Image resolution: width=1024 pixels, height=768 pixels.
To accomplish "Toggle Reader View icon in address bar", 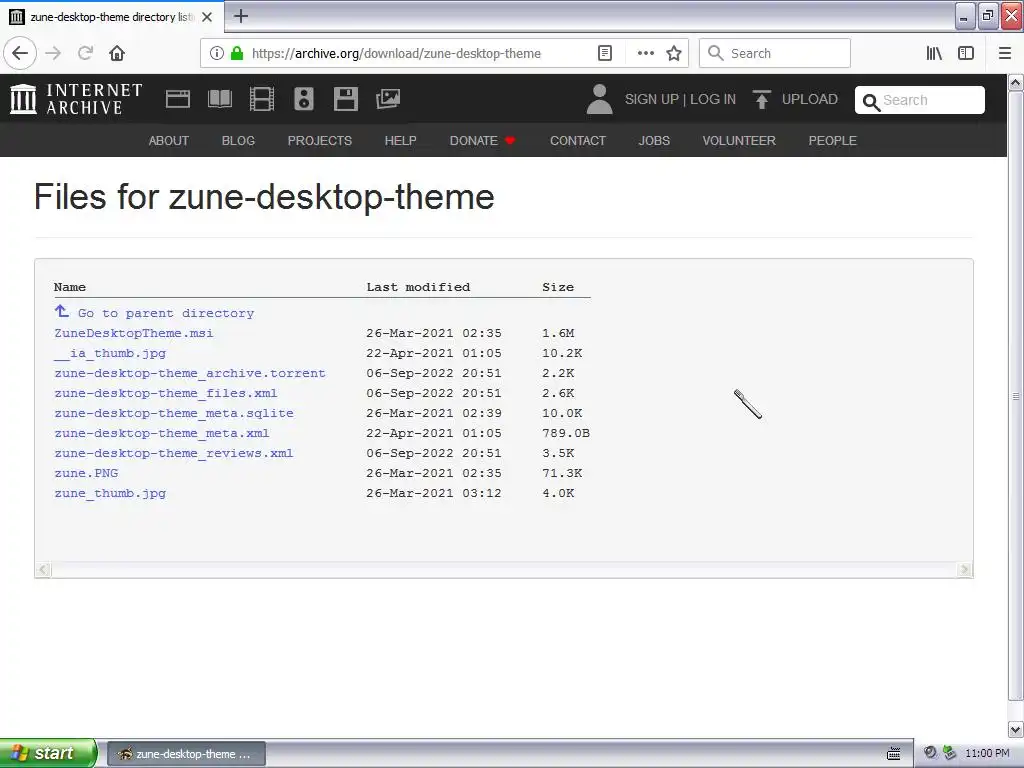I will point(605,53).
